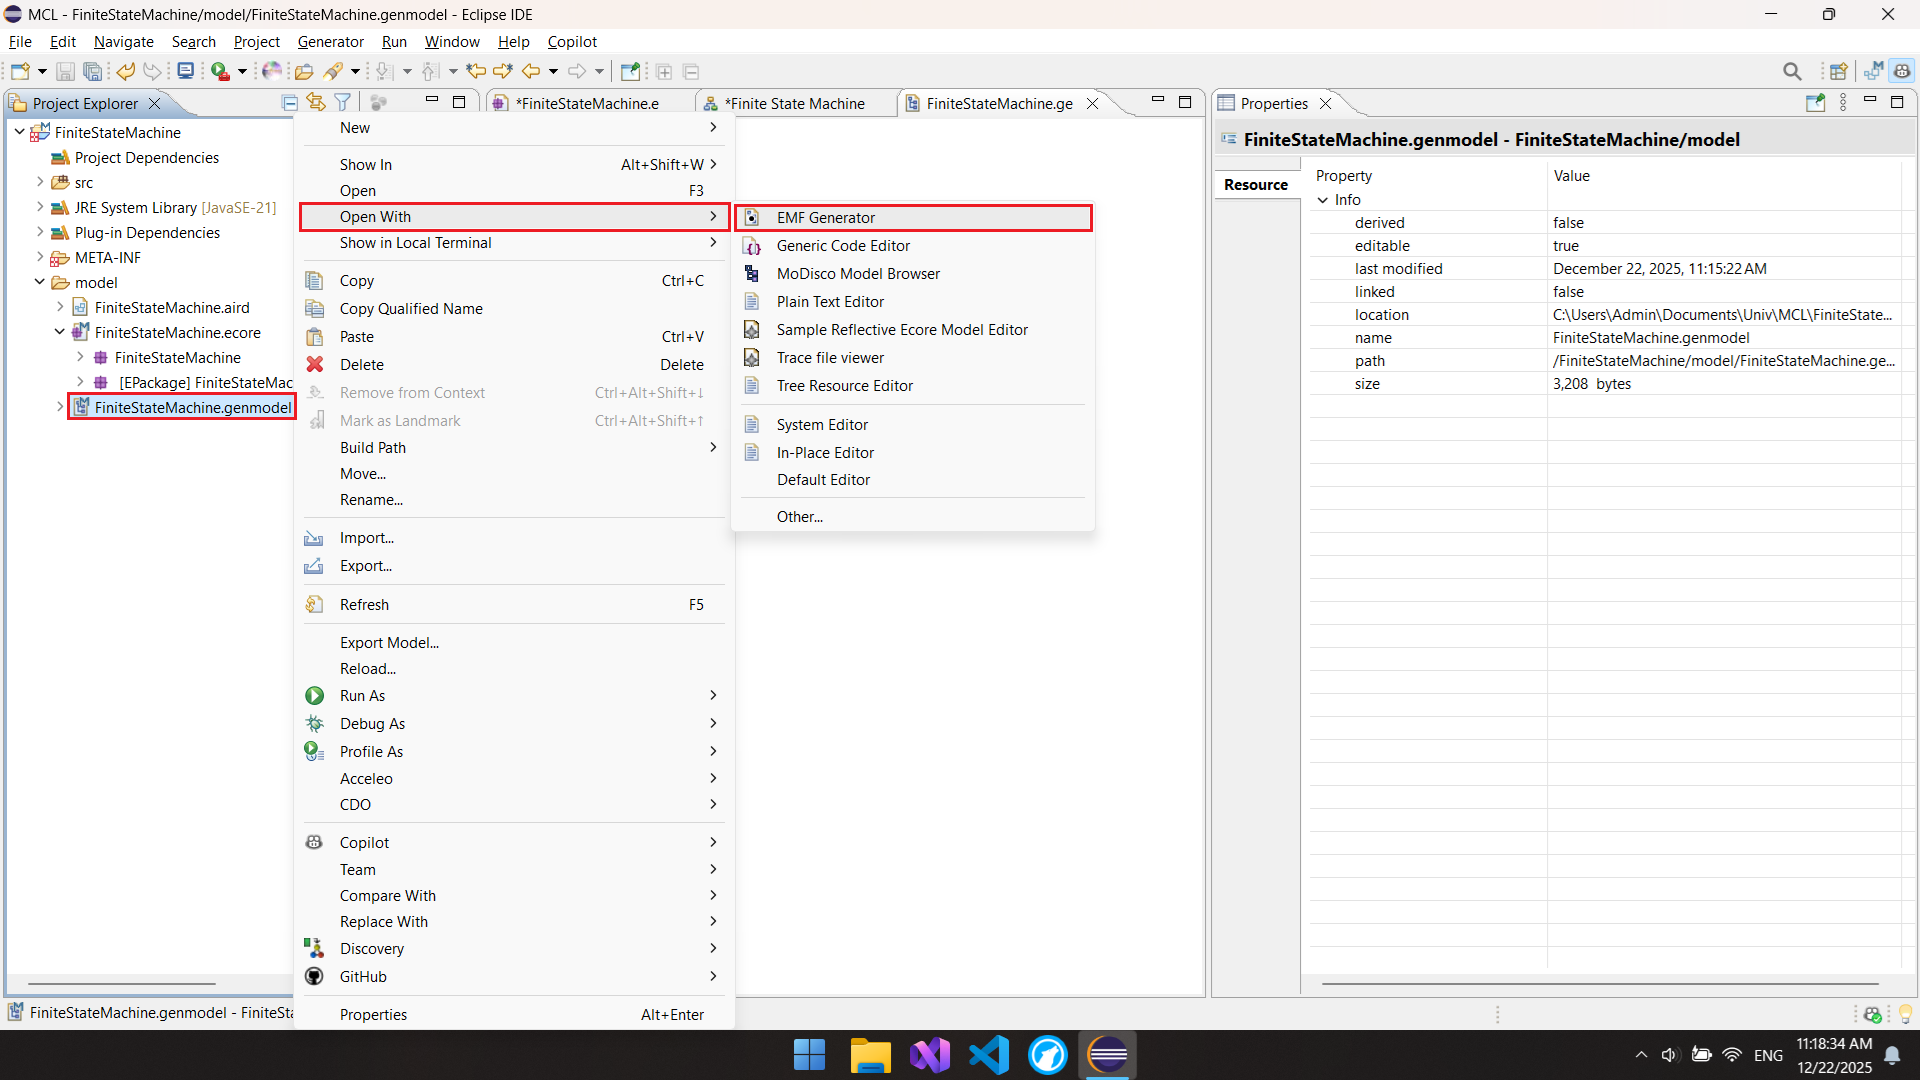Click the Open Type folder toolbar icon
This screenshot has height=1080, width=1920.
[x=304, y=71]
